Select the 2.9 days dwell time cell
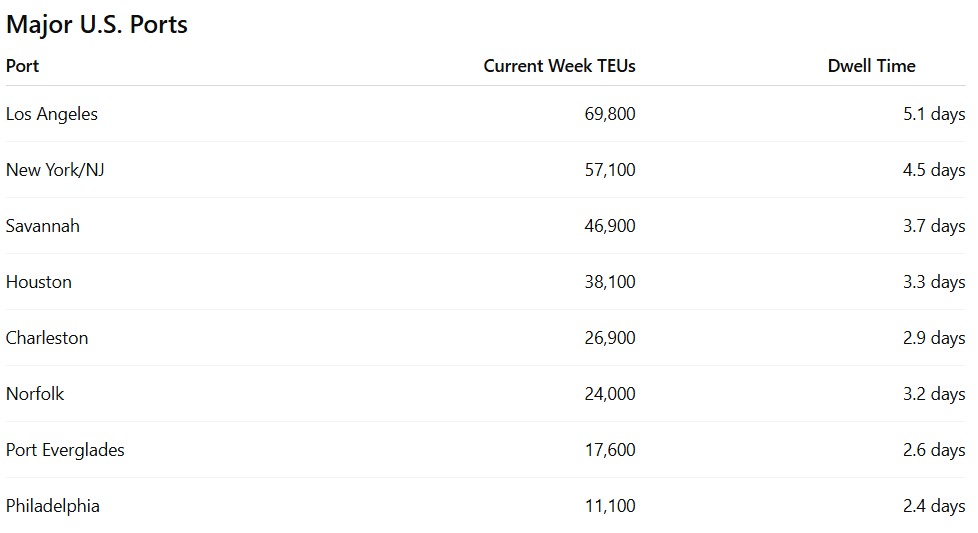The width and height of the screenshot is (978, 533). (934, 338)
